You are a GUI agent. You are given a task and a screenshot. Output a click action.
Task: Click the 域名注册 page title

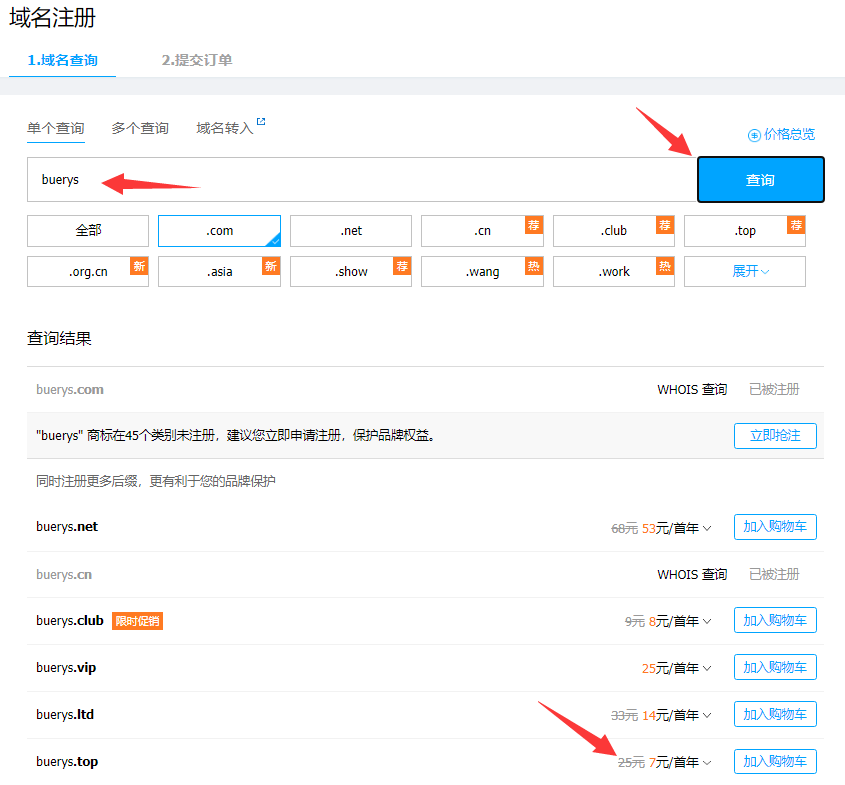tap(52, 17)
